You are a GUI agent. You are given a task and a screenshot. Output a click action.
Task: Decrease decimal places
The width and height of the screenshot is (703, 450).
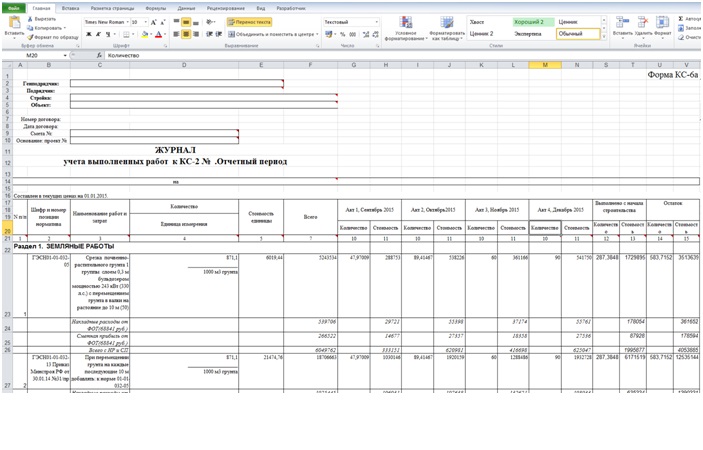(x=375, y=35)
